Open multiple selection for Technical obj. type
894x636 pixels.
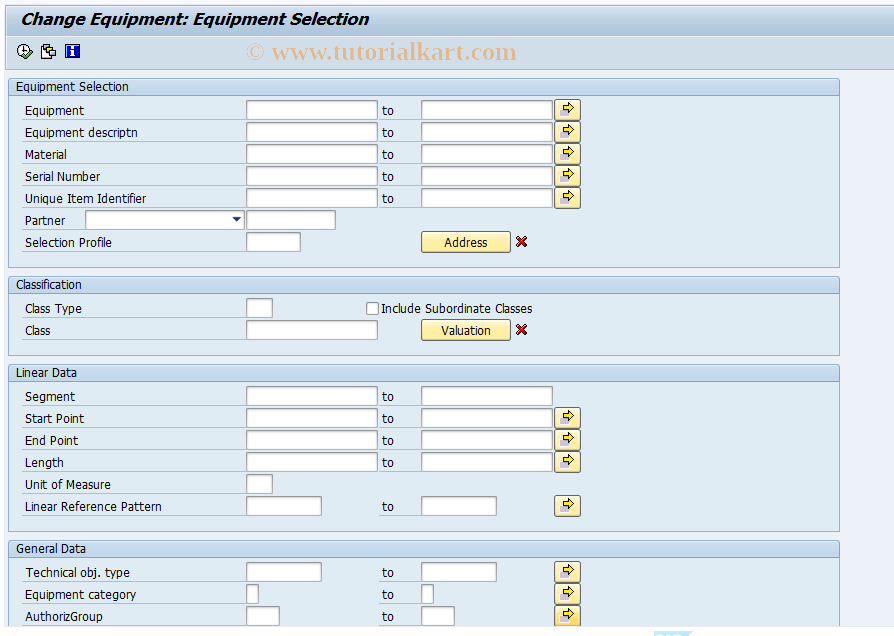[x=567, y=571]
